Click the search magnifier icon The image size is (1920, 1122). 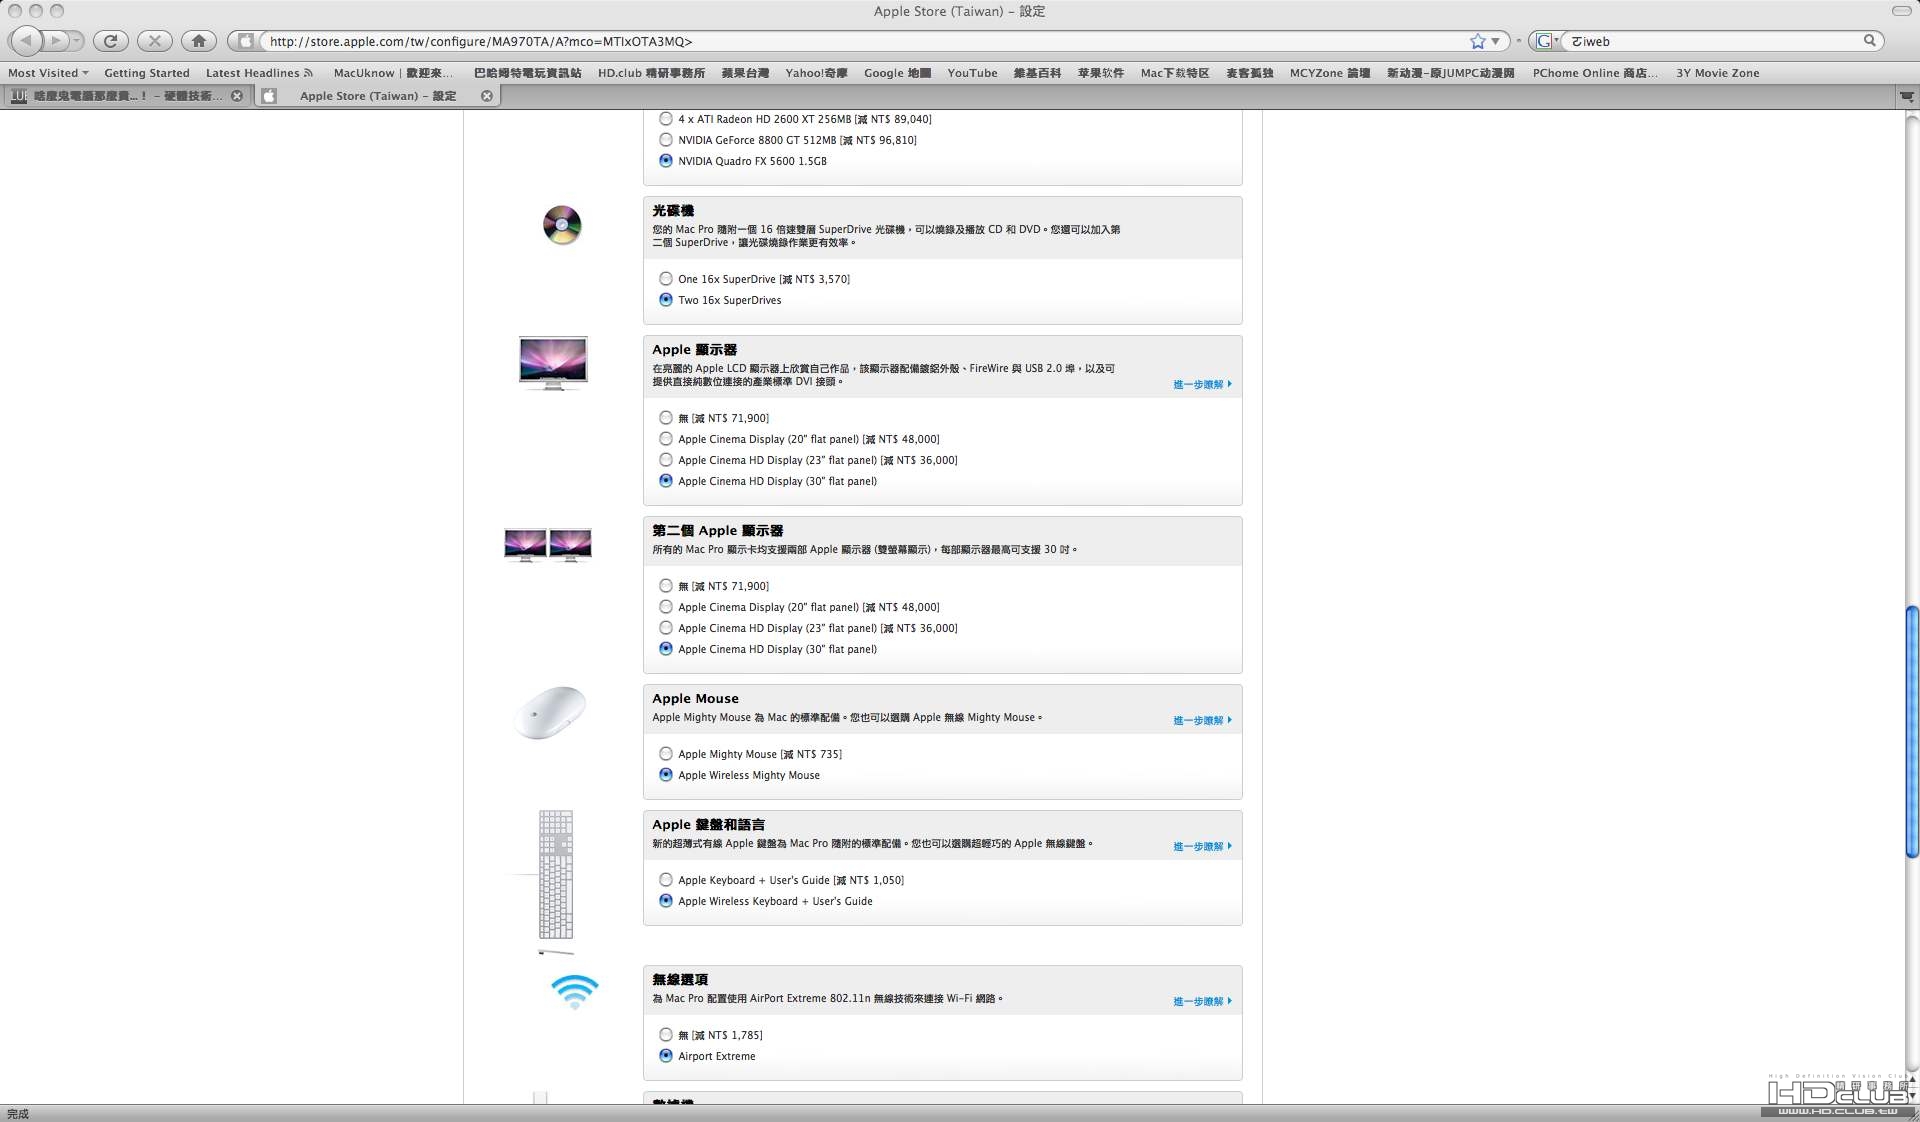(x=1869, y=41)
